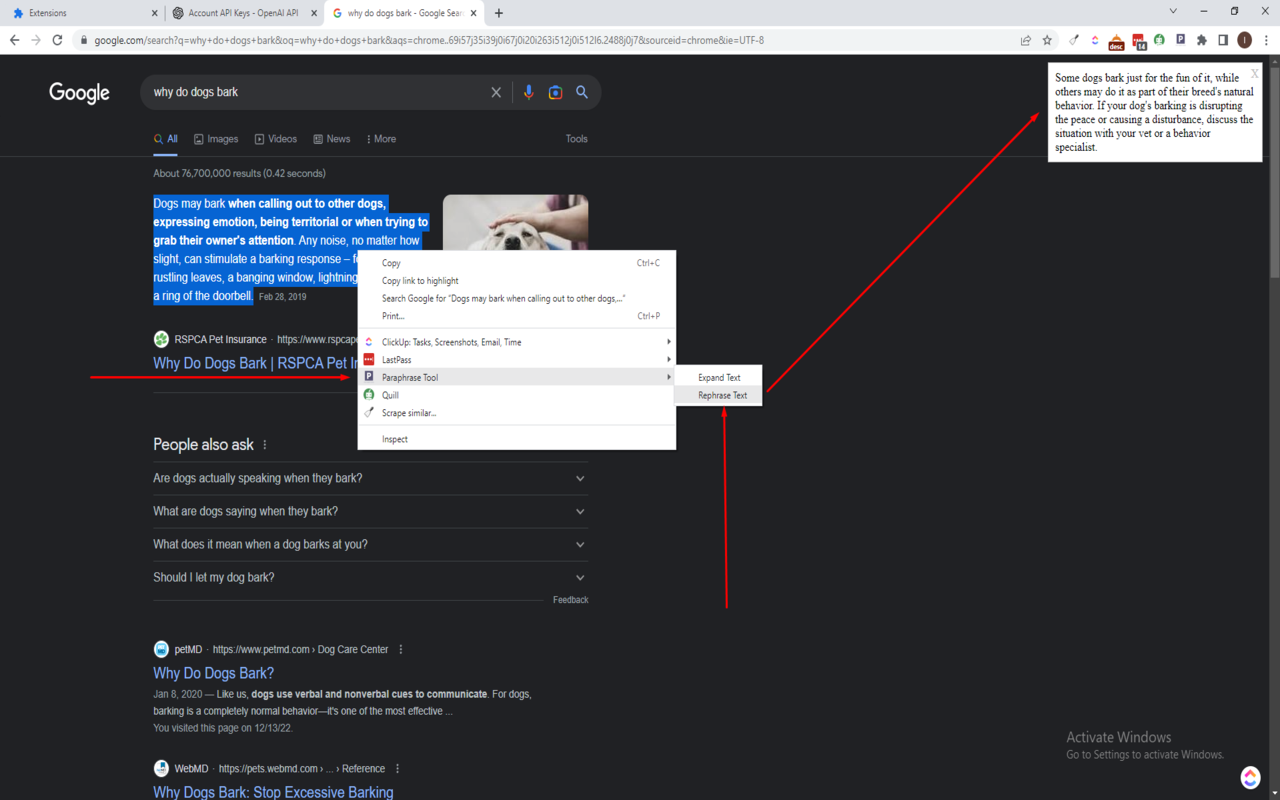Viewport: 1280px width, 800px height.
Task: Select Paraphrase Tool in context menu
Action: [517, 377]
